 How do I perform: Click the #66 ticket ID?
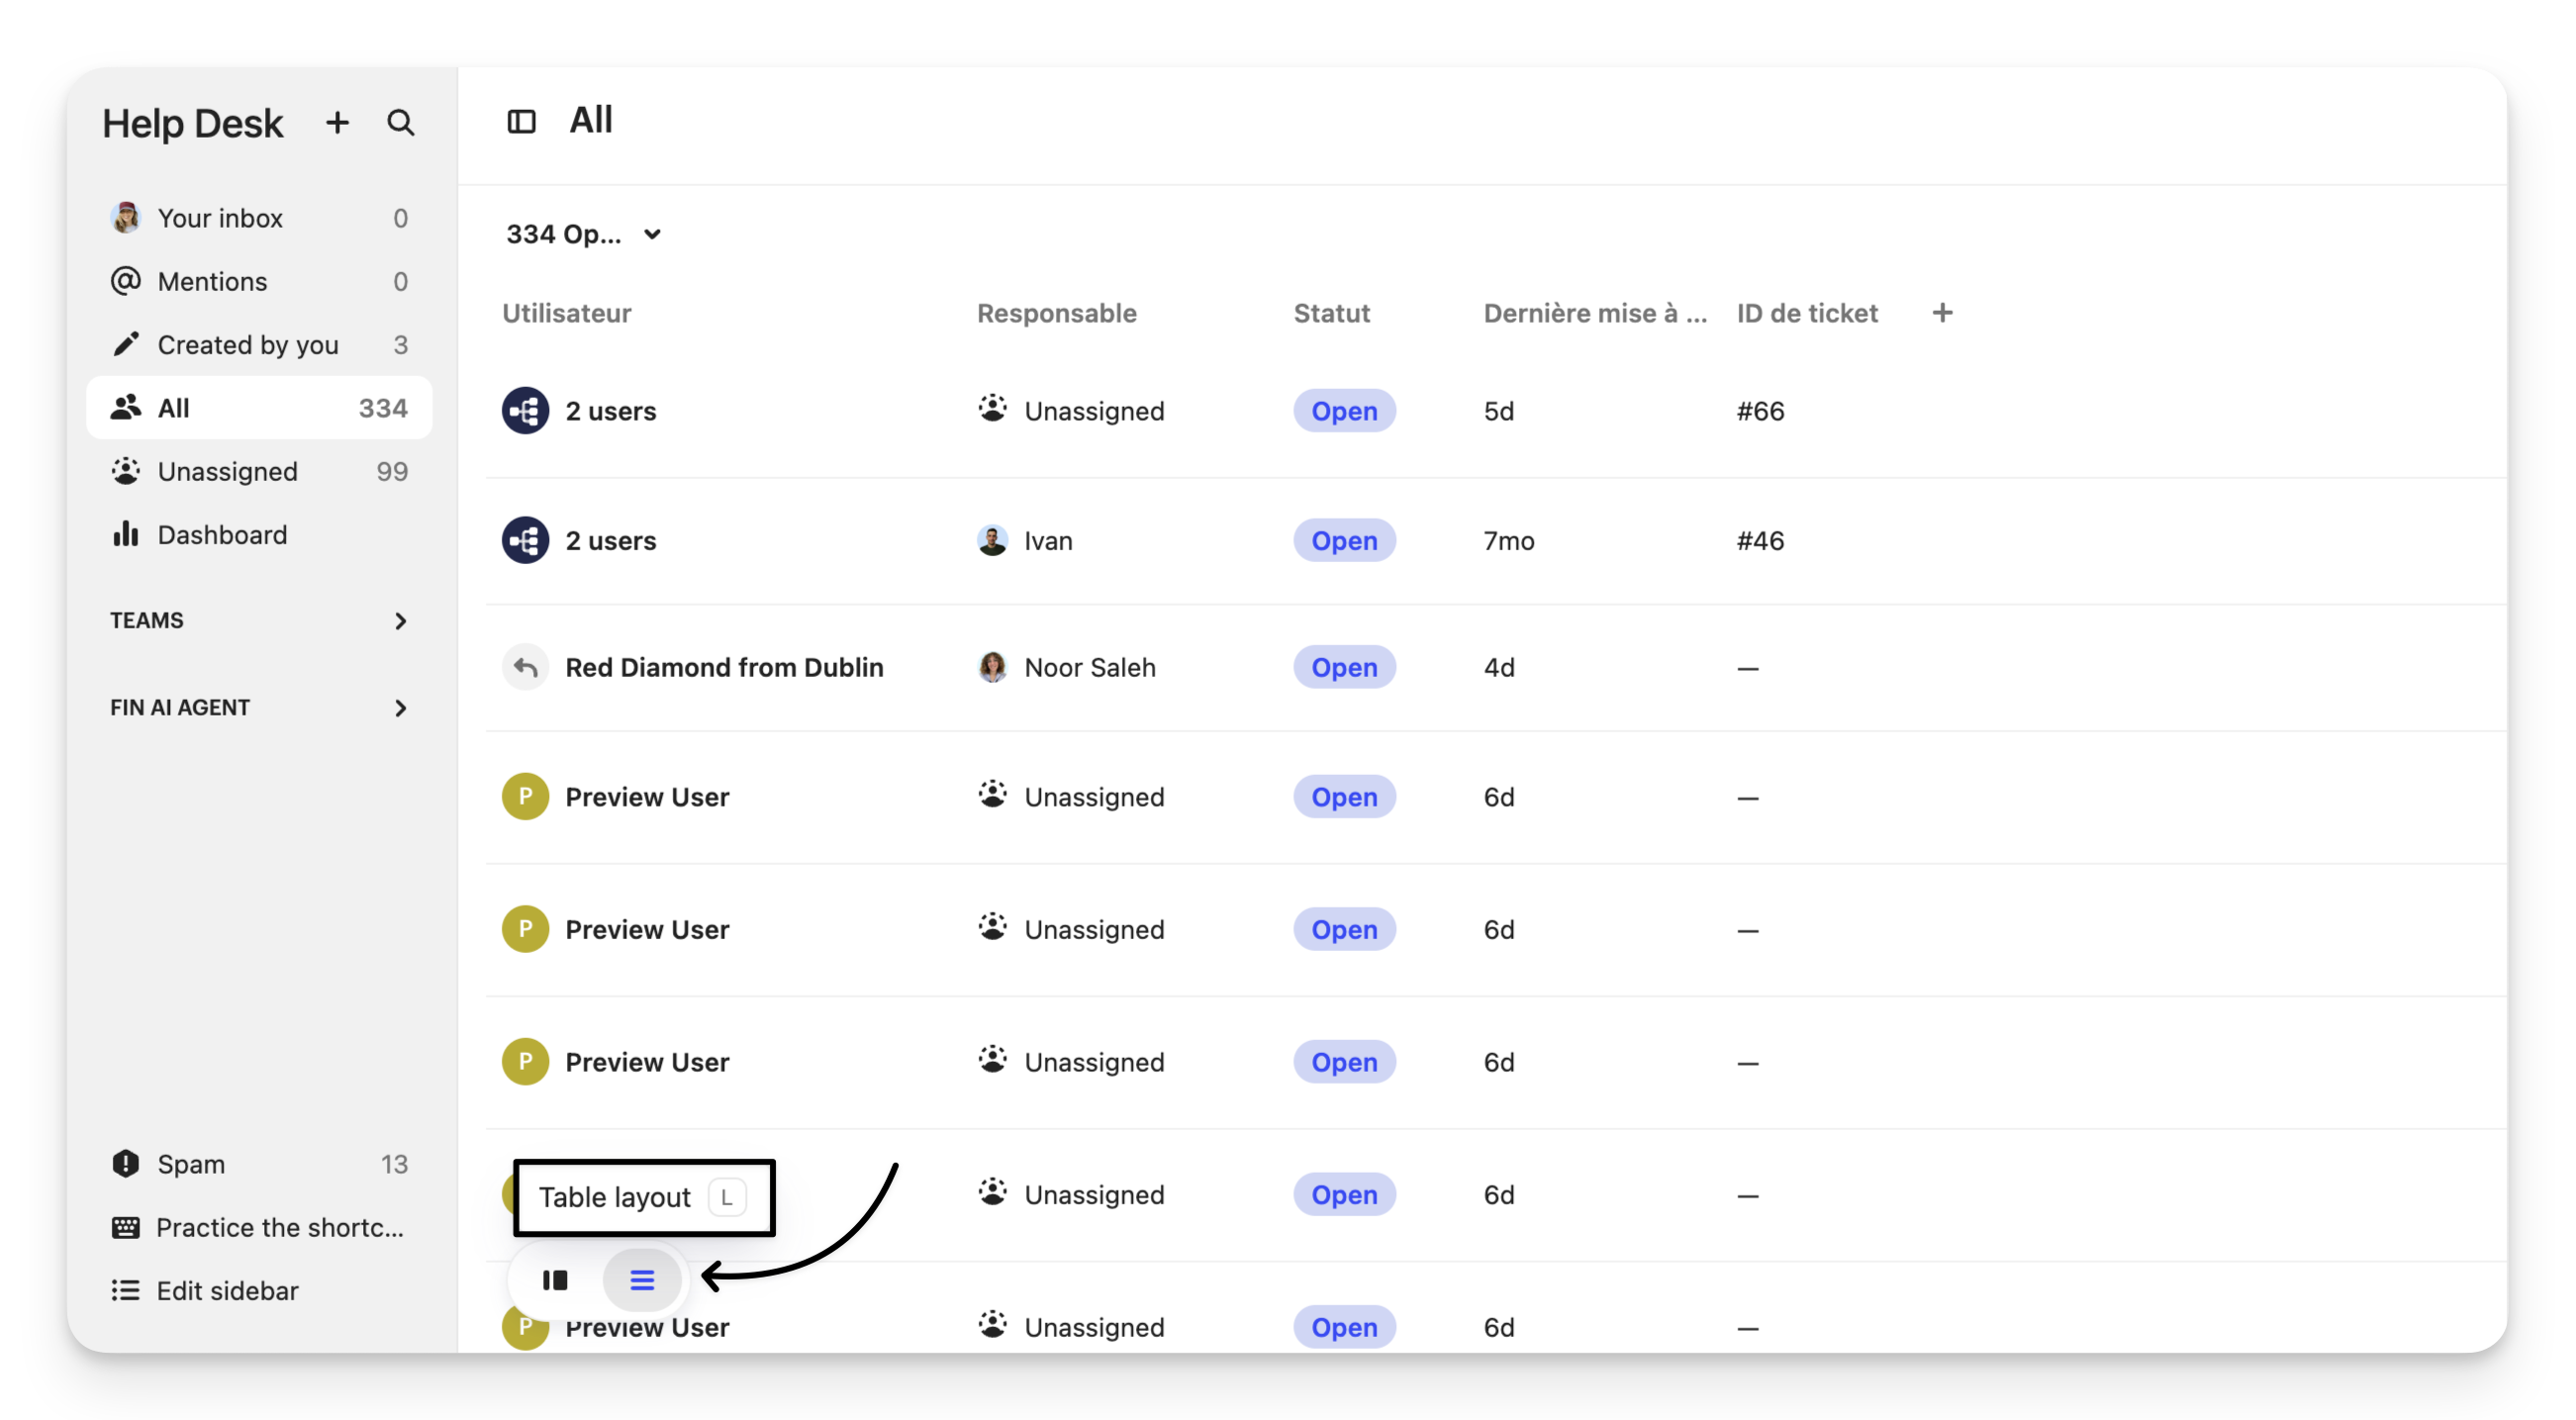click(1760, 411)
